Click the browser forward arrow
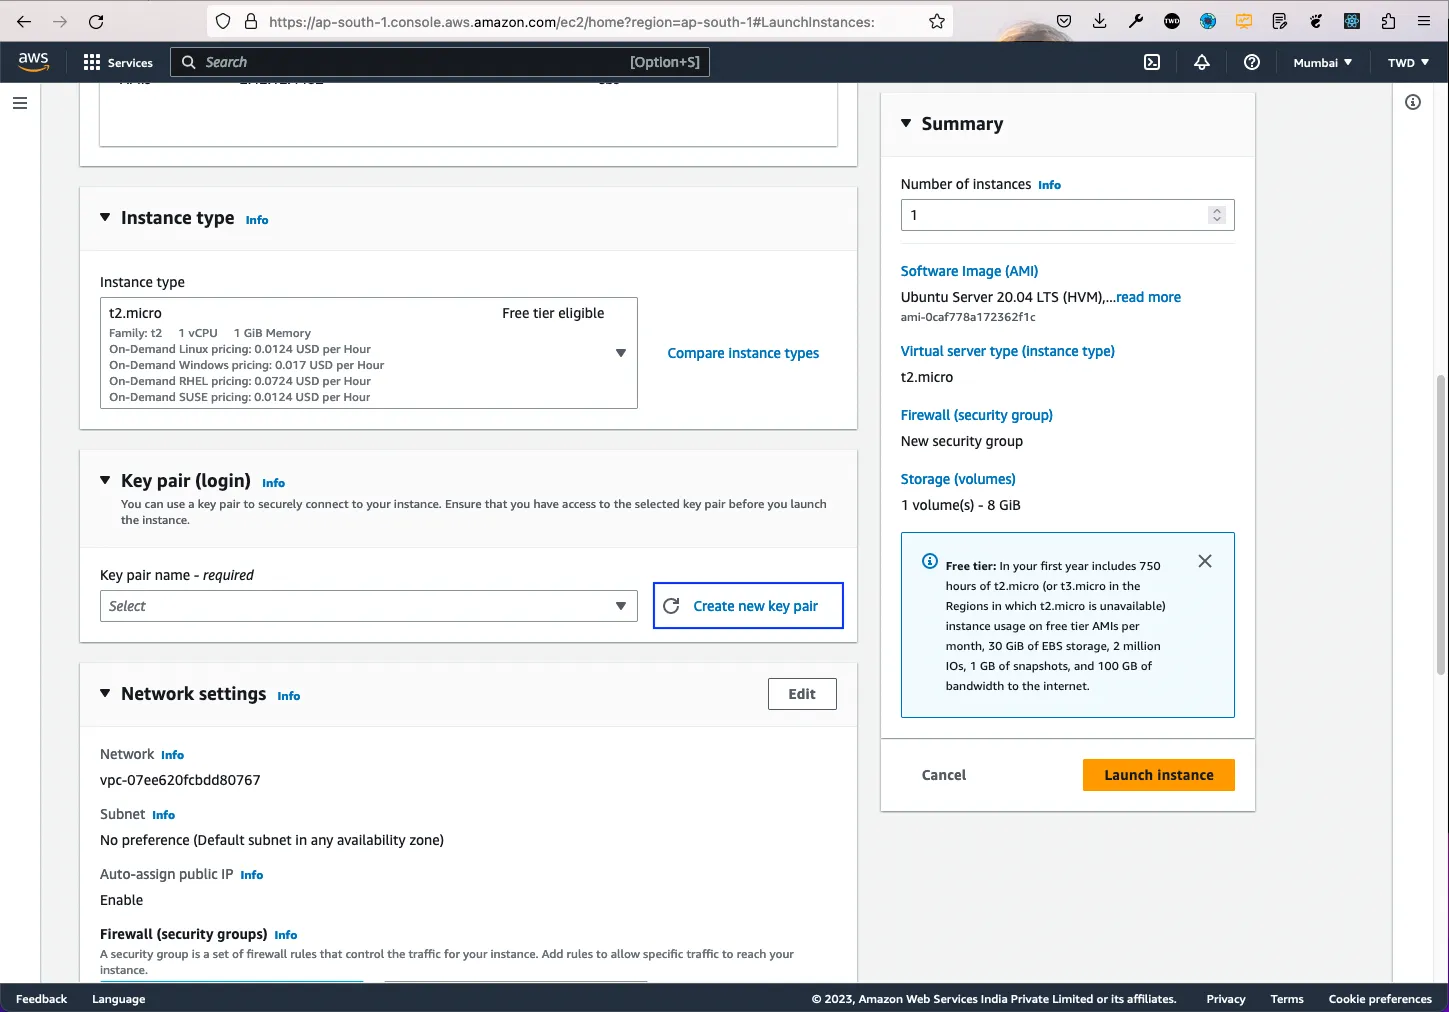Image resolution: width=1449 pixels, height=1012 pixels. click(x=60, y=21)
